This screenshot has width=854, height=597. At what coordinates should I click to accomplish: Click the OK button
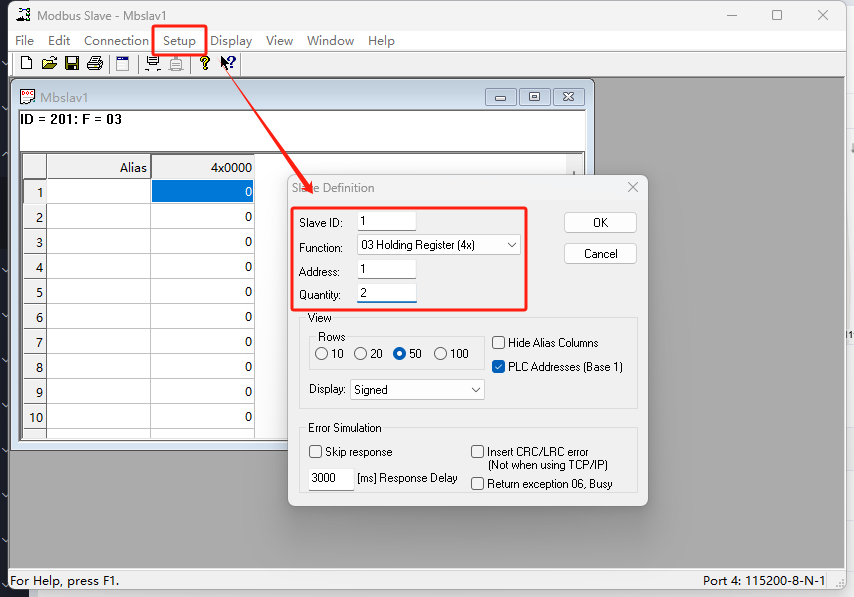click(600, 223)
